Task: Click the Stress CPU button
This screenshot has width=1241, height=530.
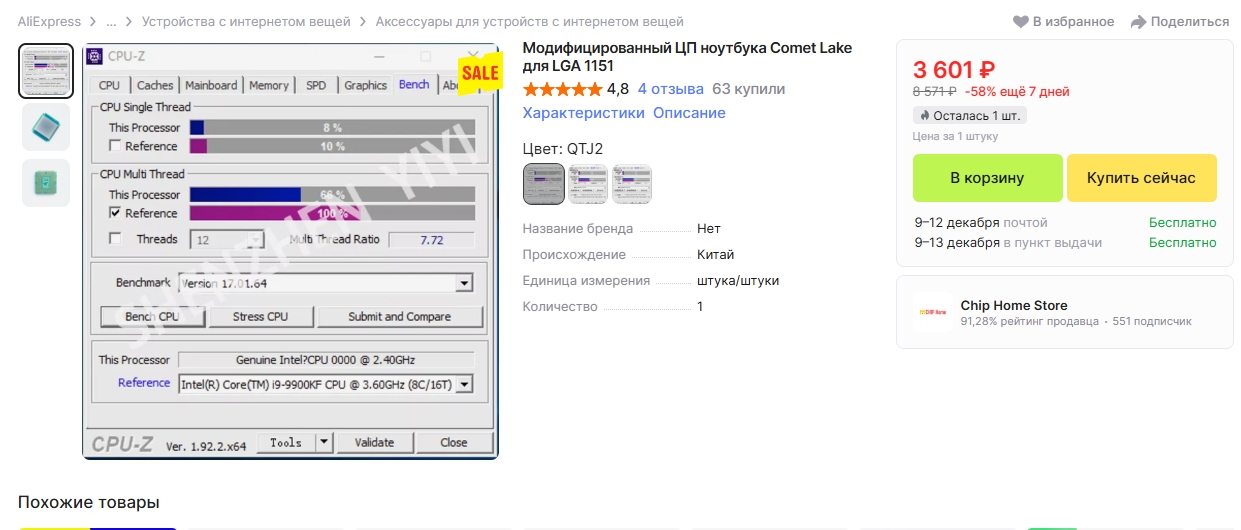Action: pyautogui.click(x=260, y=317)
